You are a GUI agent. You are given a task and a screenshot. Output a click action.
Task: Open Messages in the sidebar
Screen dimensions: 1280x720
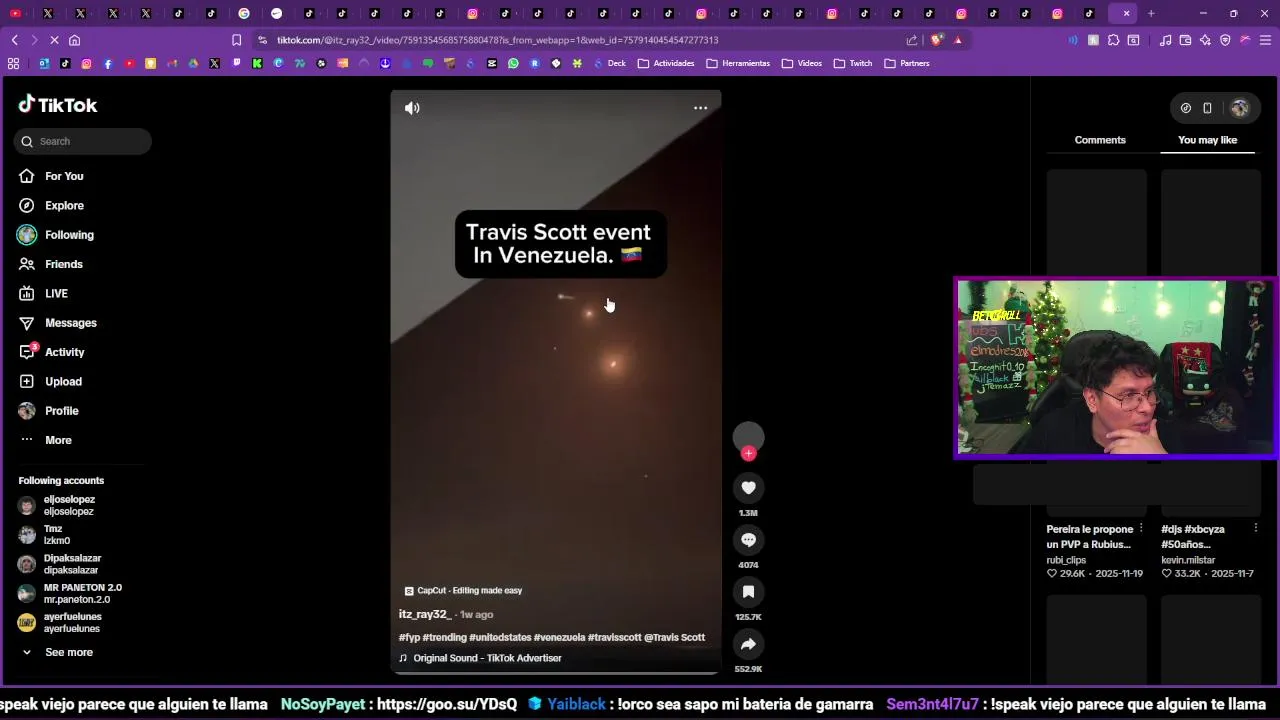(70, 323)
